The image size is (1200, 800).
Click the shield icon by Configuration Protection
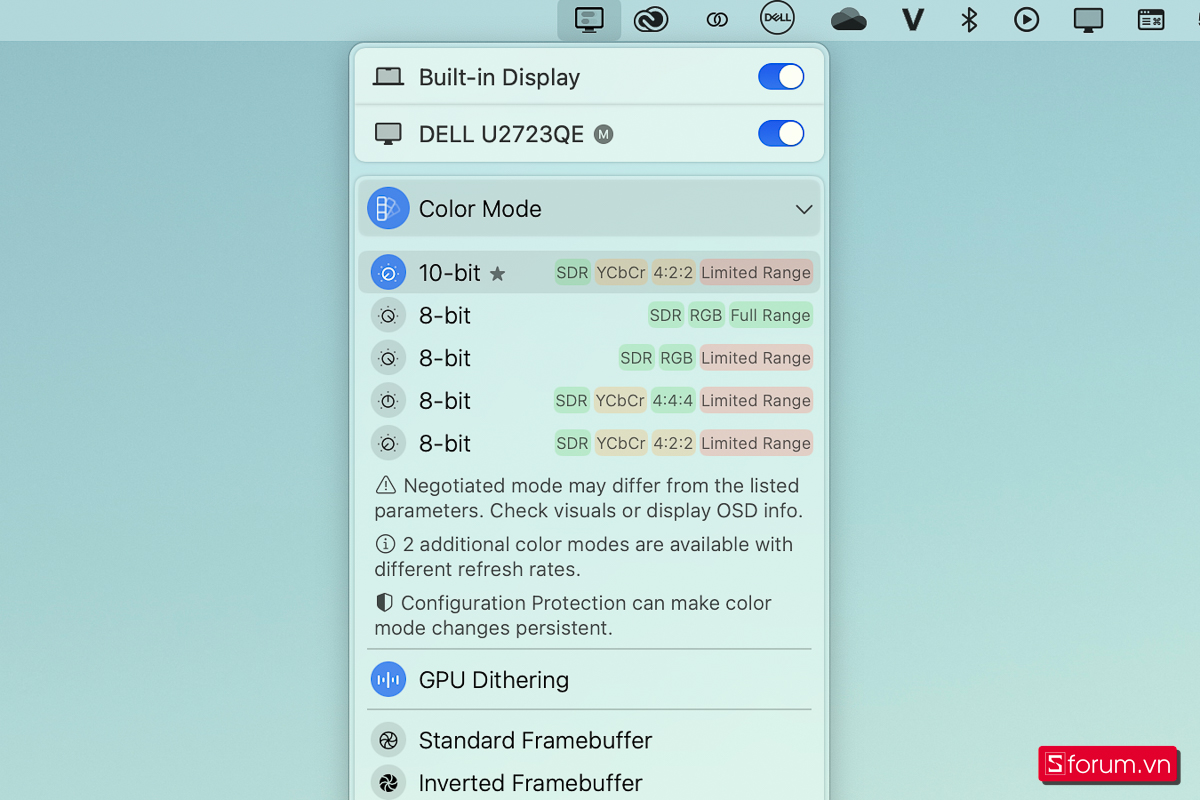point(384,603)
